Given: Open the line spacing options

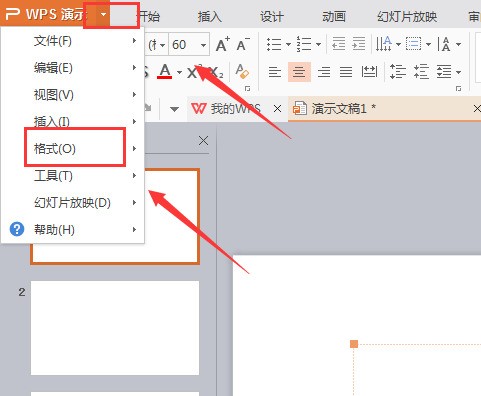Looking at the screenshot, I should [398, 72].
